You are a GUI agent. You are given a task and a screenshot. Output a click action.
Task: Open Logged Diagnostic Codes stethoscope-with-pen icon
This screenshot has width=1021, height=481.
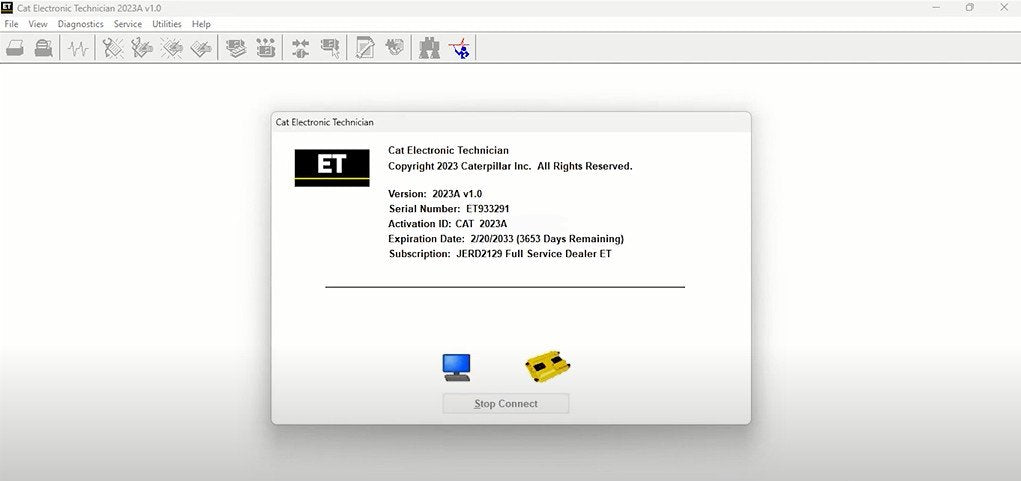pos(142,48)
